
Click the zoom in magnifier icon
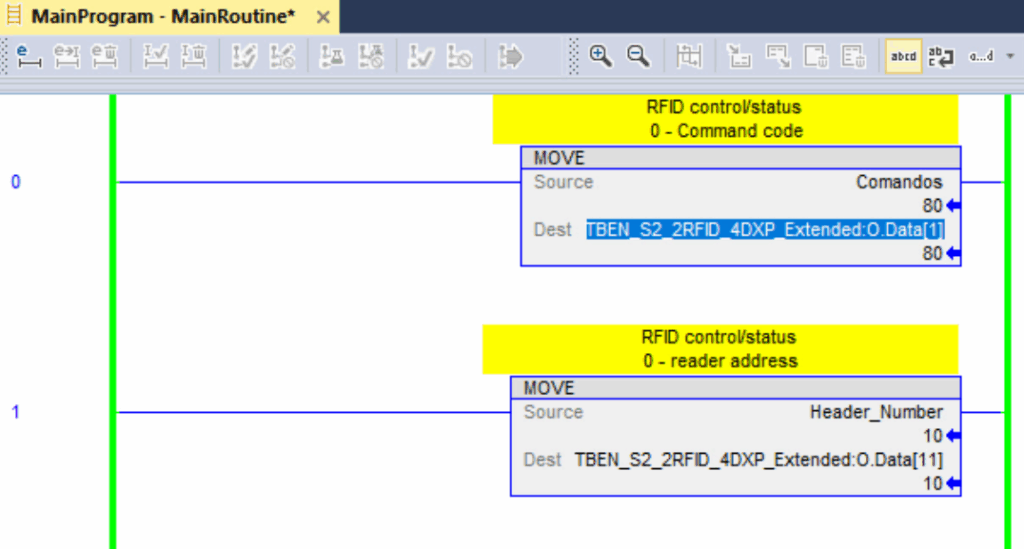pos(600,57)
